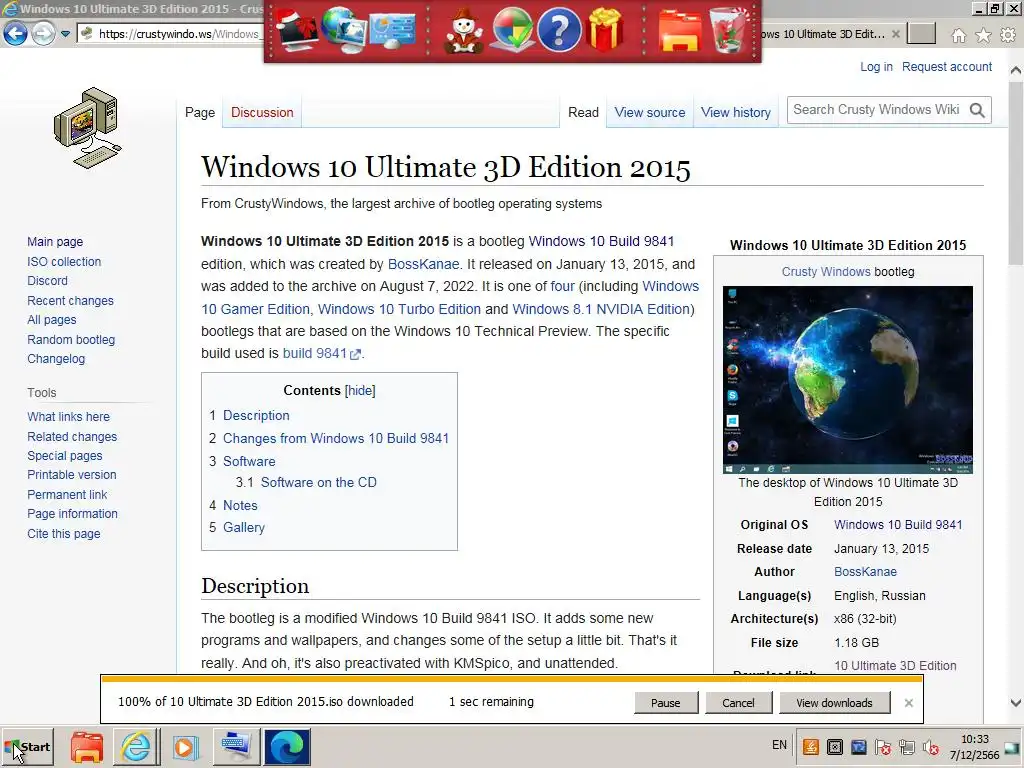The image size is (1024, 768).
Task: Click the Internet Explorer taskbar icon
Action: 136,746
